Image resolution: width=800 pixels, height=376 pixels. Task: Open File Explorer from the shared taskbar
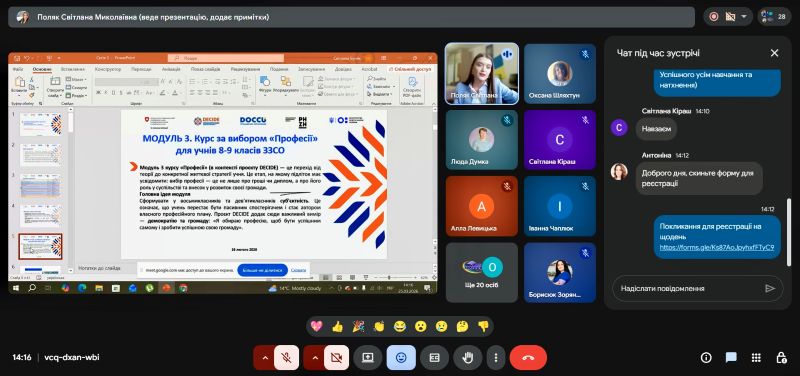coord(99,288)
